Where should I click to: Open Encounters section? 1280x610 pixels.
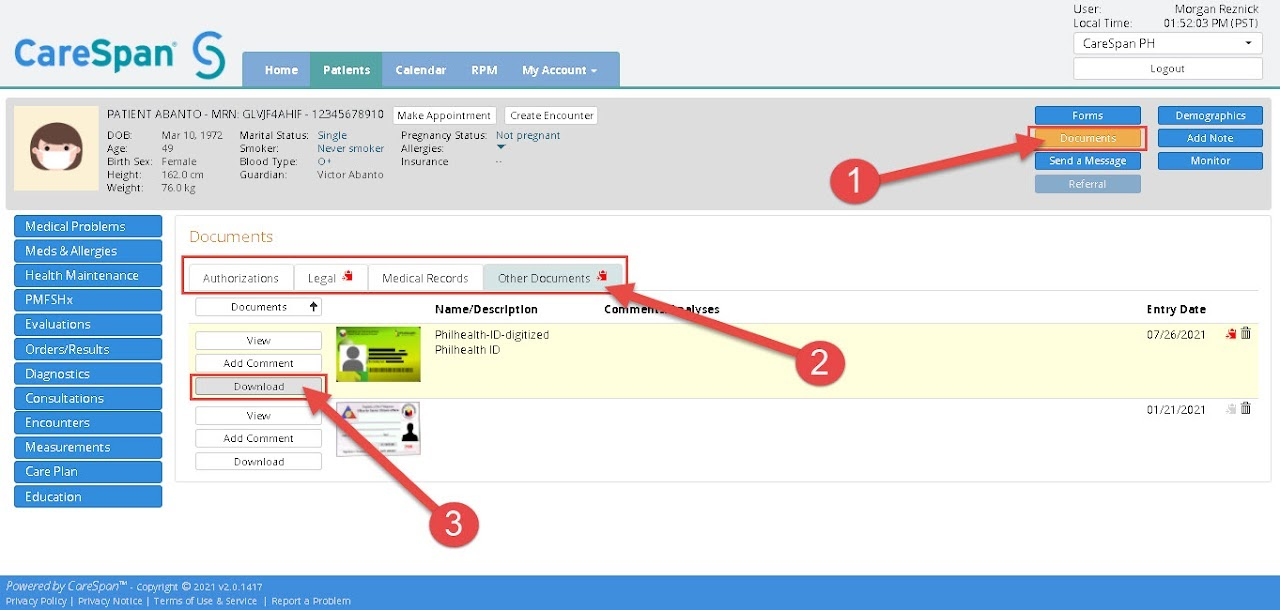click(88, 422)
